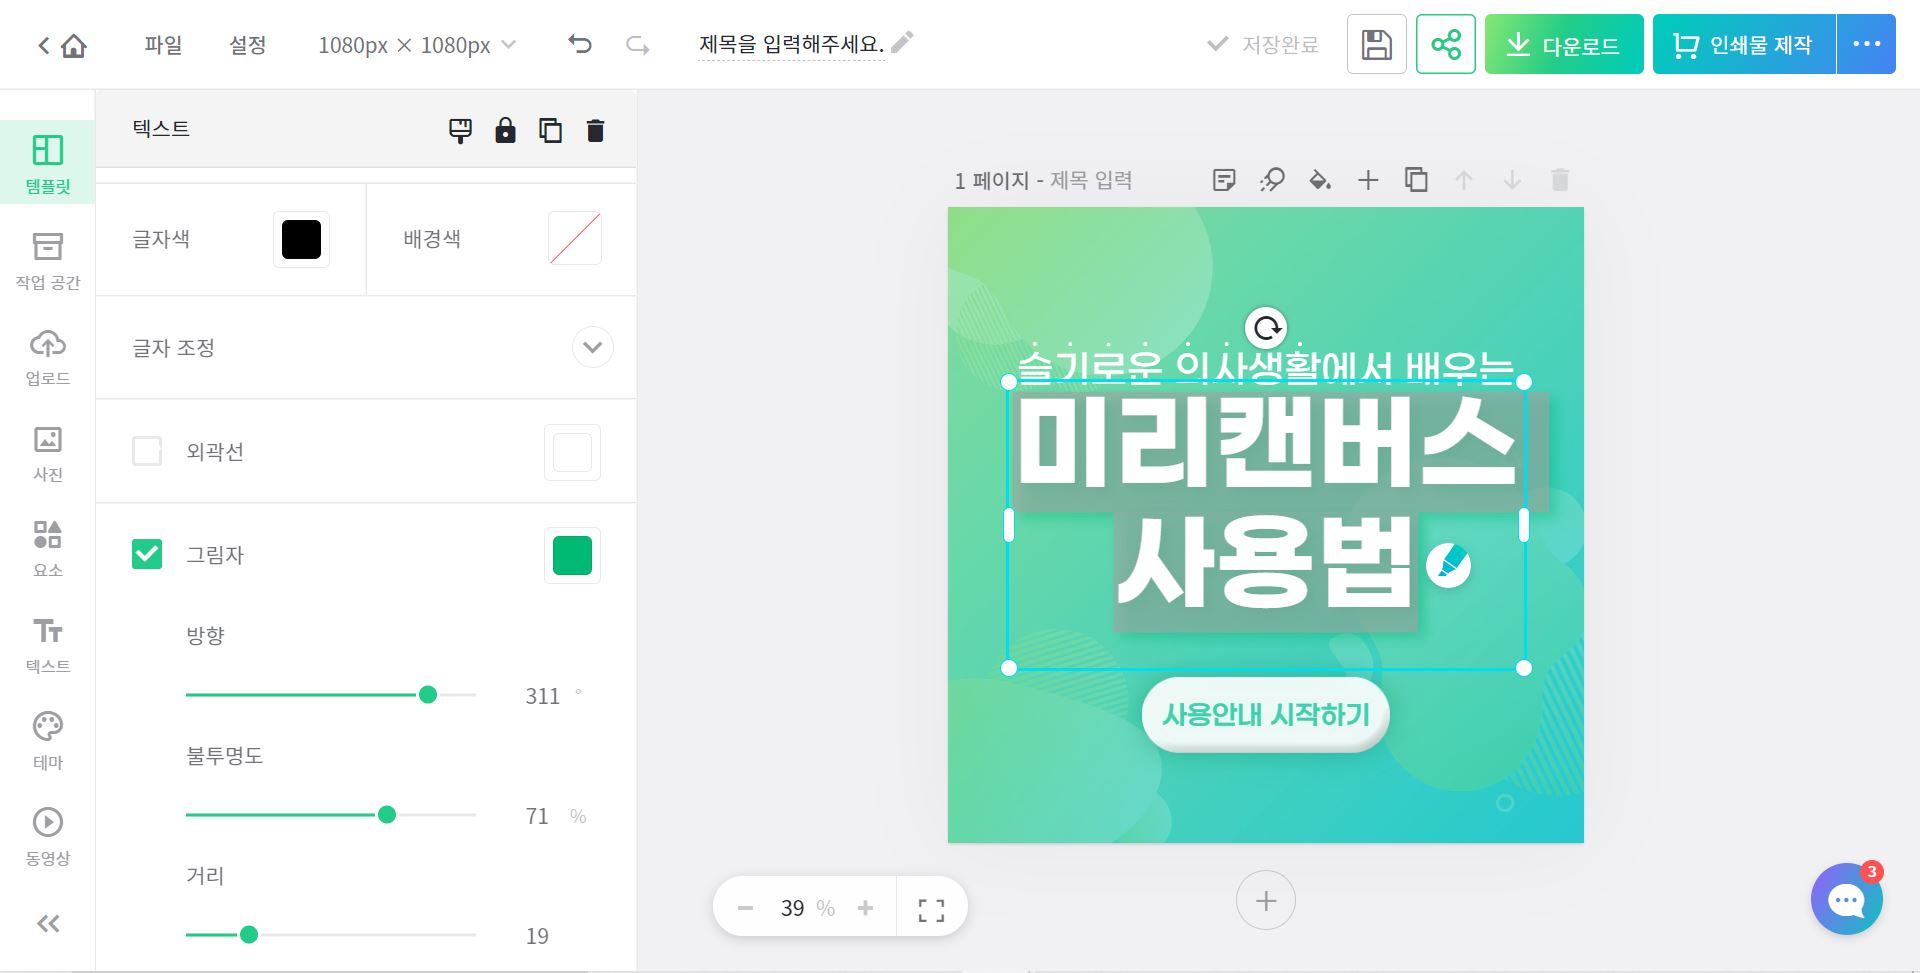Undo the last action
This screenshot has width=1920, height=973.
pyautogui.click(x=580, y=44)
